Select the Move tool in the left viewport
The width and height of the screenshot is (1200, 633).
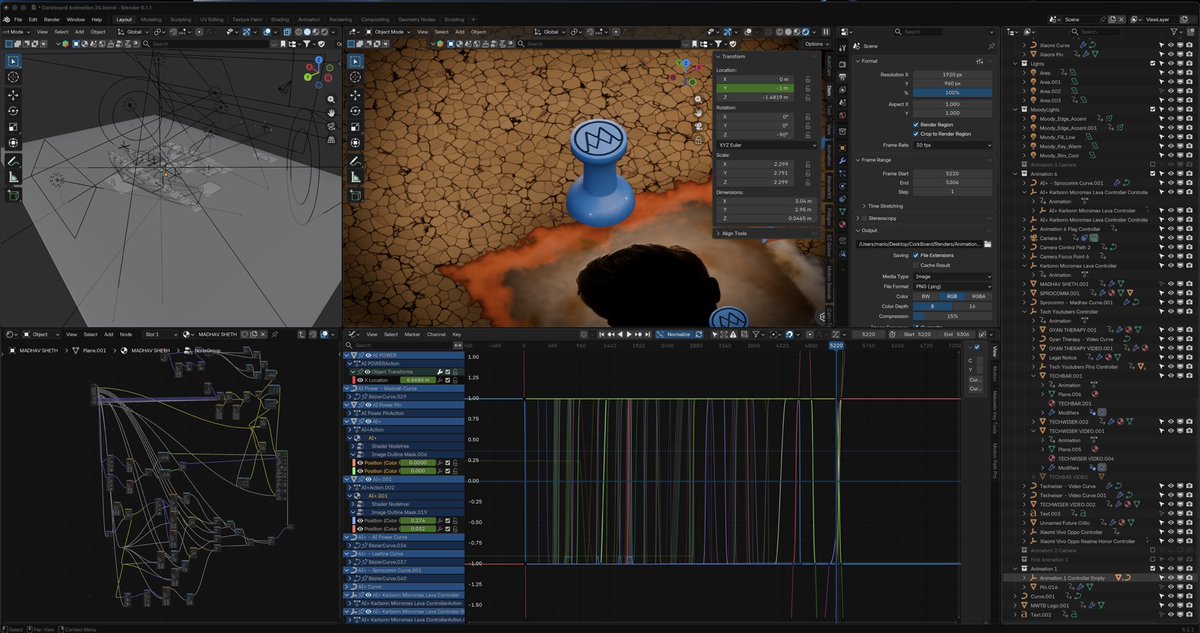pos(14,94)
